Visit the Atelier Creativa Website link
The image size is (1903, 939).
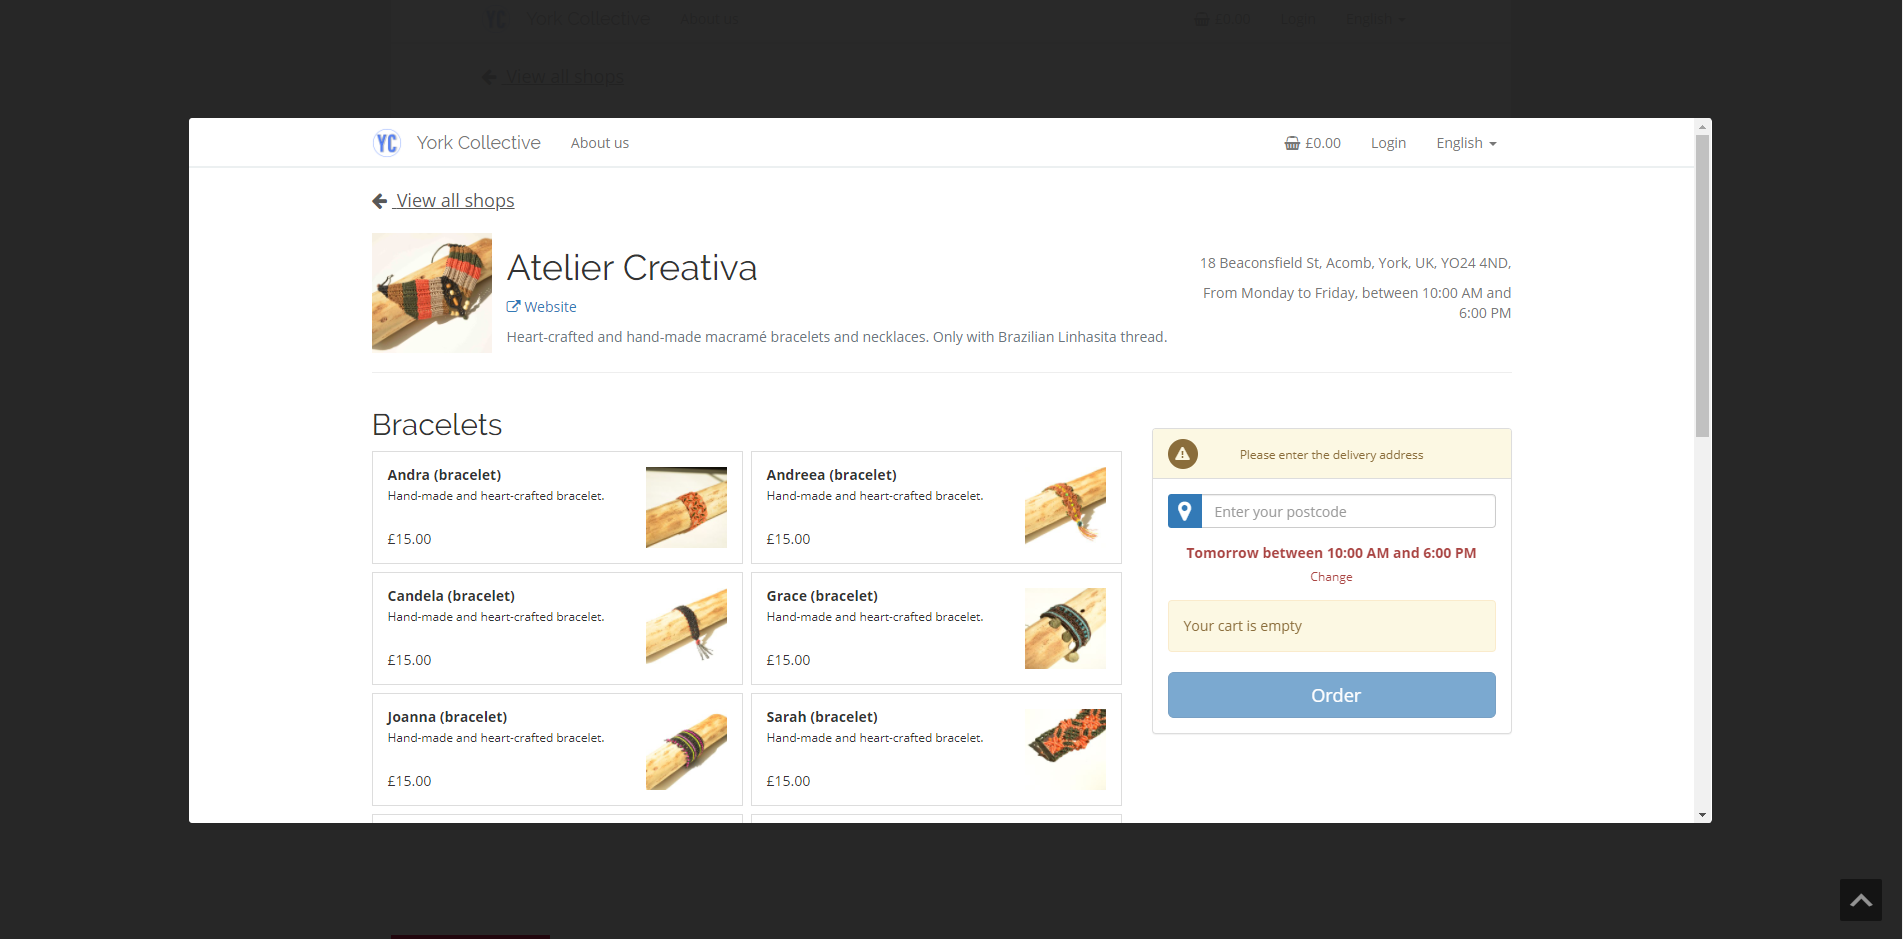pyautogui.click(x=550, y=307)
